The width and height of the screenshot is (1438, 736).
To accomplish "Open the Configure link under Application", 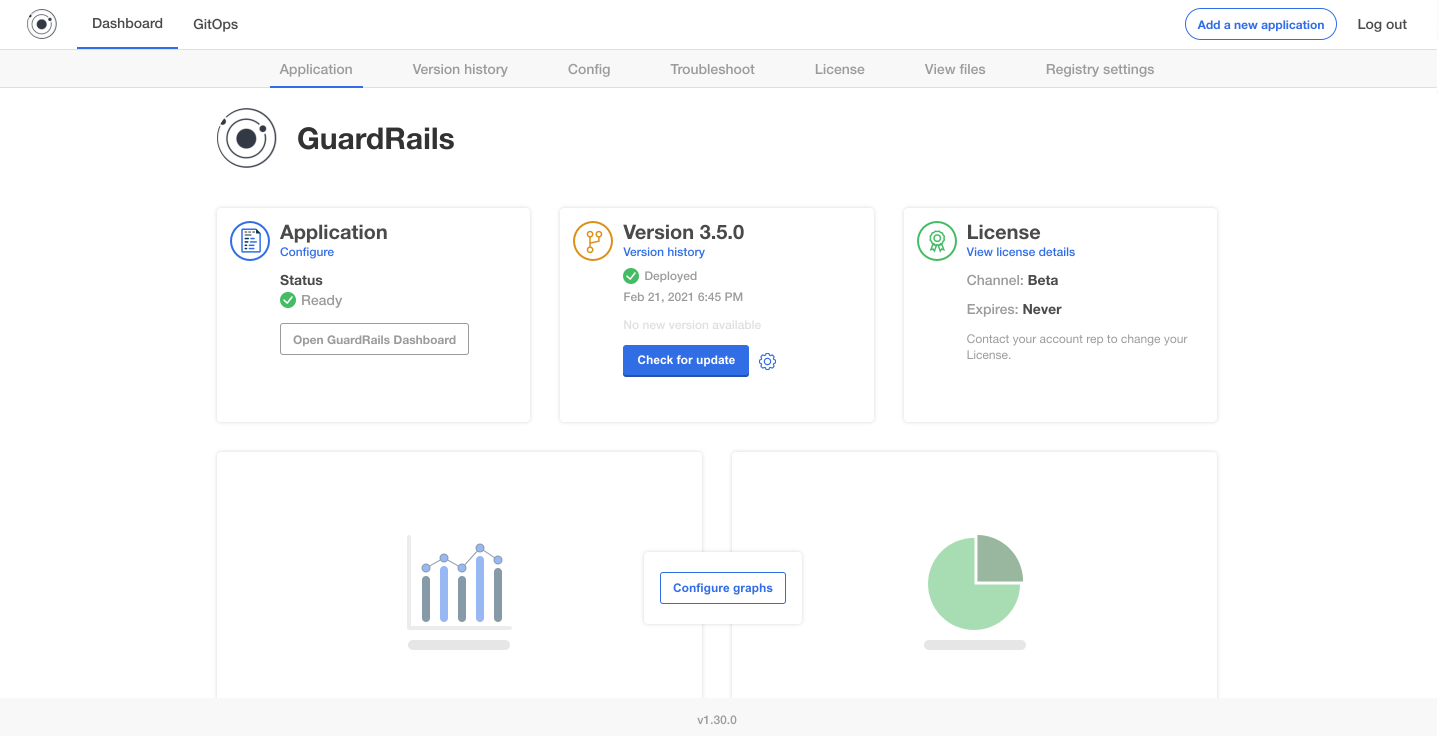I will [x=307, y=252].
